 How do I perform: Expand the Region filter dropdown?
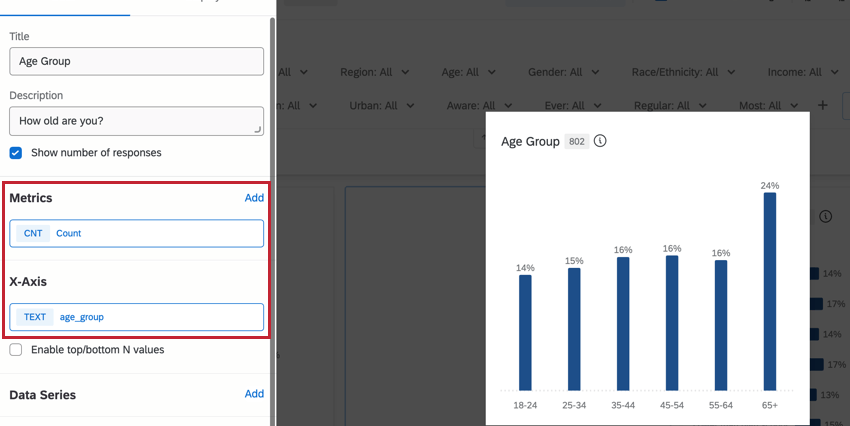tap(381, 72)
